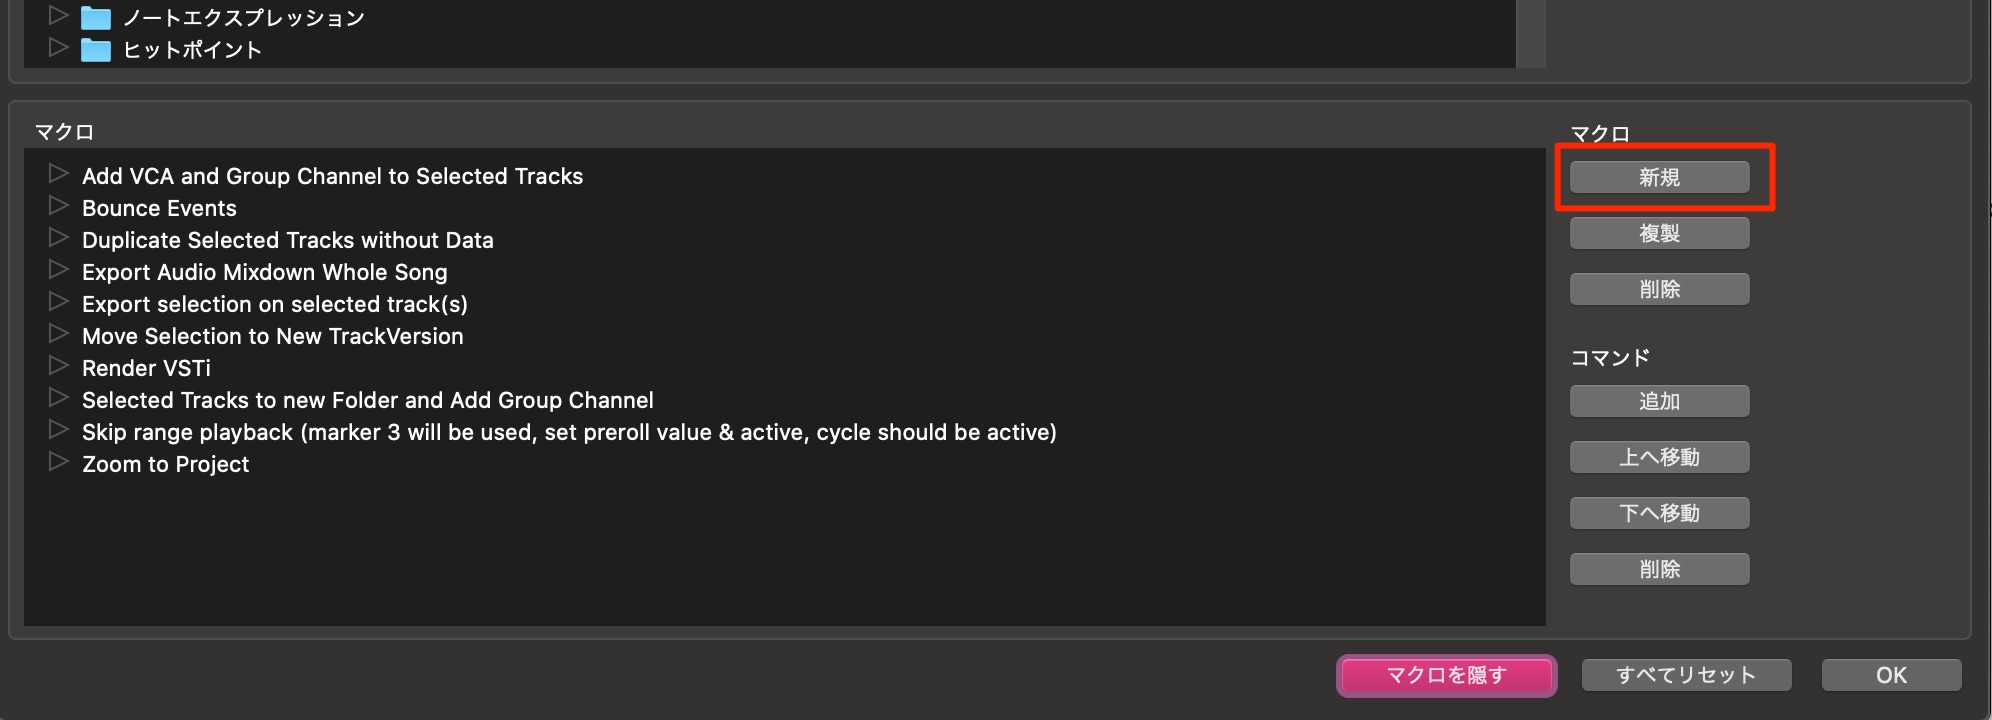Select Duplicate Selected Tracks without Data macro
The height and width of the screenshot is (720, 1992).
288,240
